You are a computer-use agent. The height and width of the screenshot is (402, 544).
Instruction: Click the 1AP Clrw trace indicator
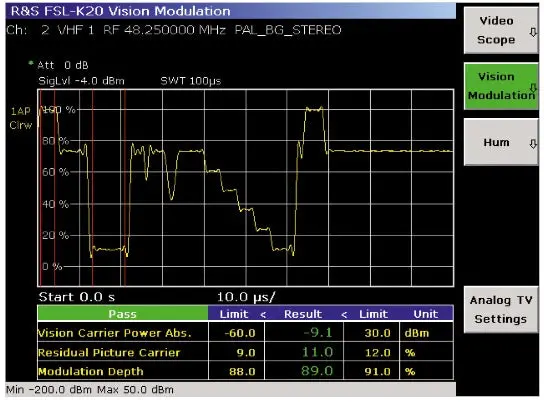[20, 118]
